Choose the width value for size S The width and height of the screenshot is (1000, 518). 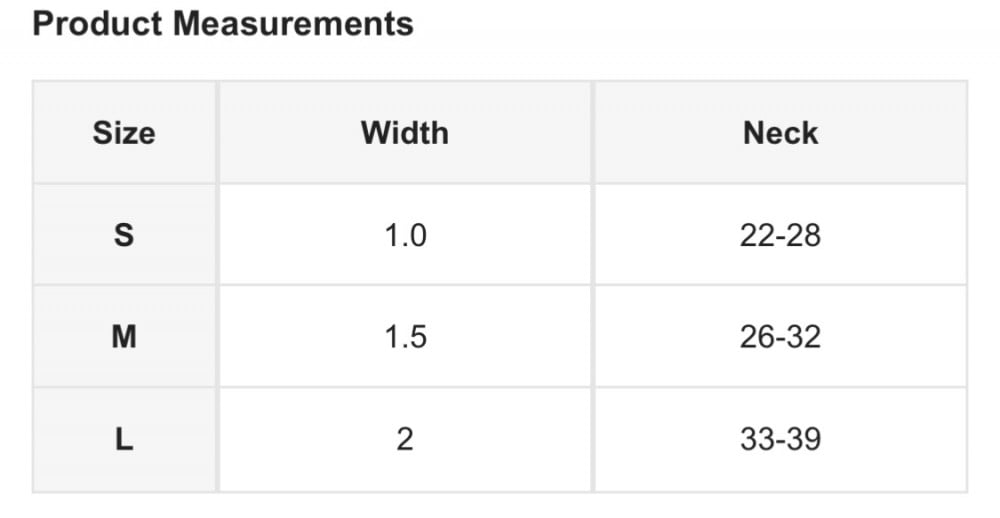tap(405, 235)
